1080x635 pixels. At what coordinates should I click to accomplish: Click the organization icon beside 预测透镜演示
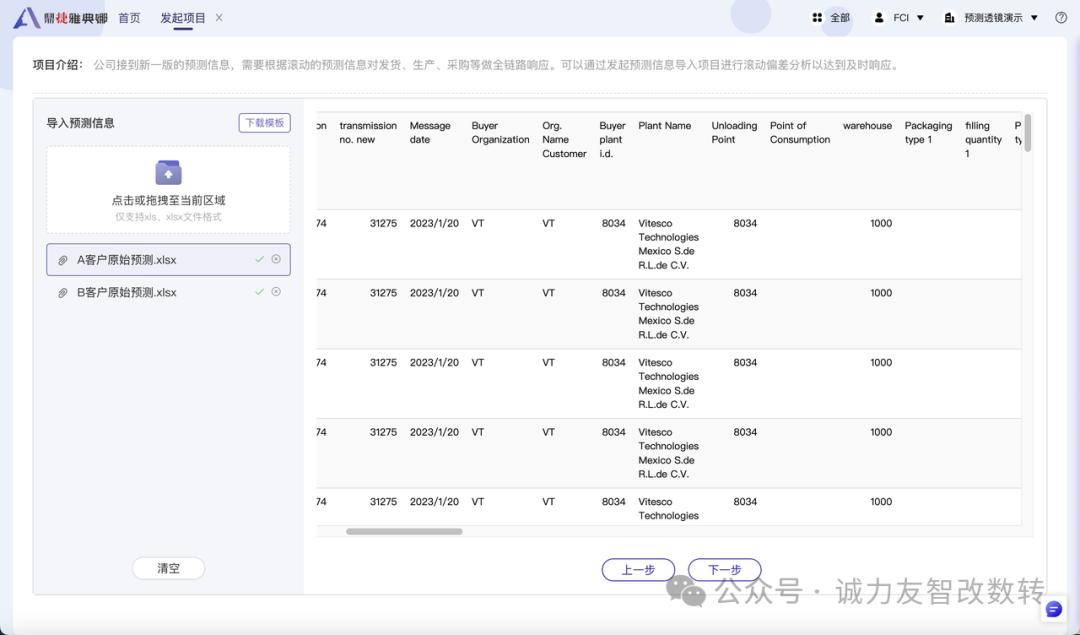coord(949,18)
